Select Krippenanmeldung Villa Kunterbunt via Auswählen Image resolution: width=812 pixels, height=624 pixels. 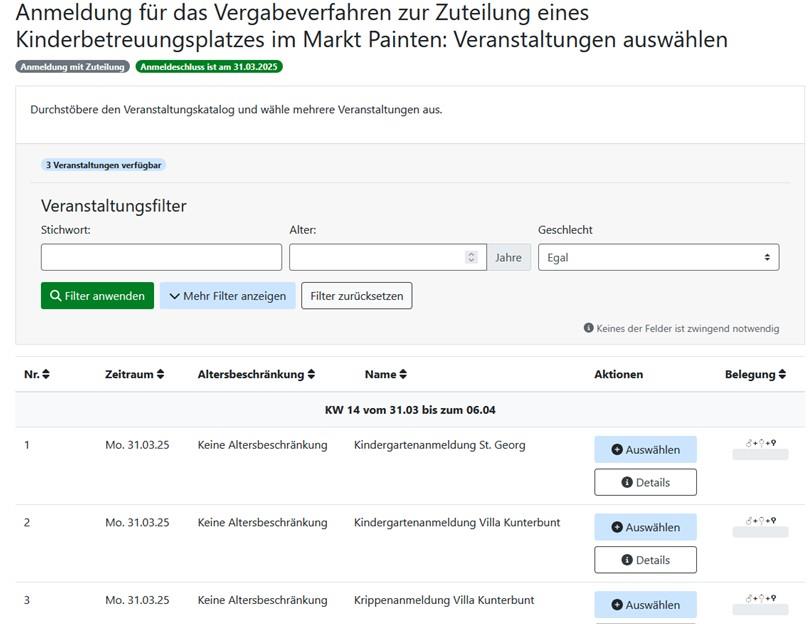[x=646, y=605]
